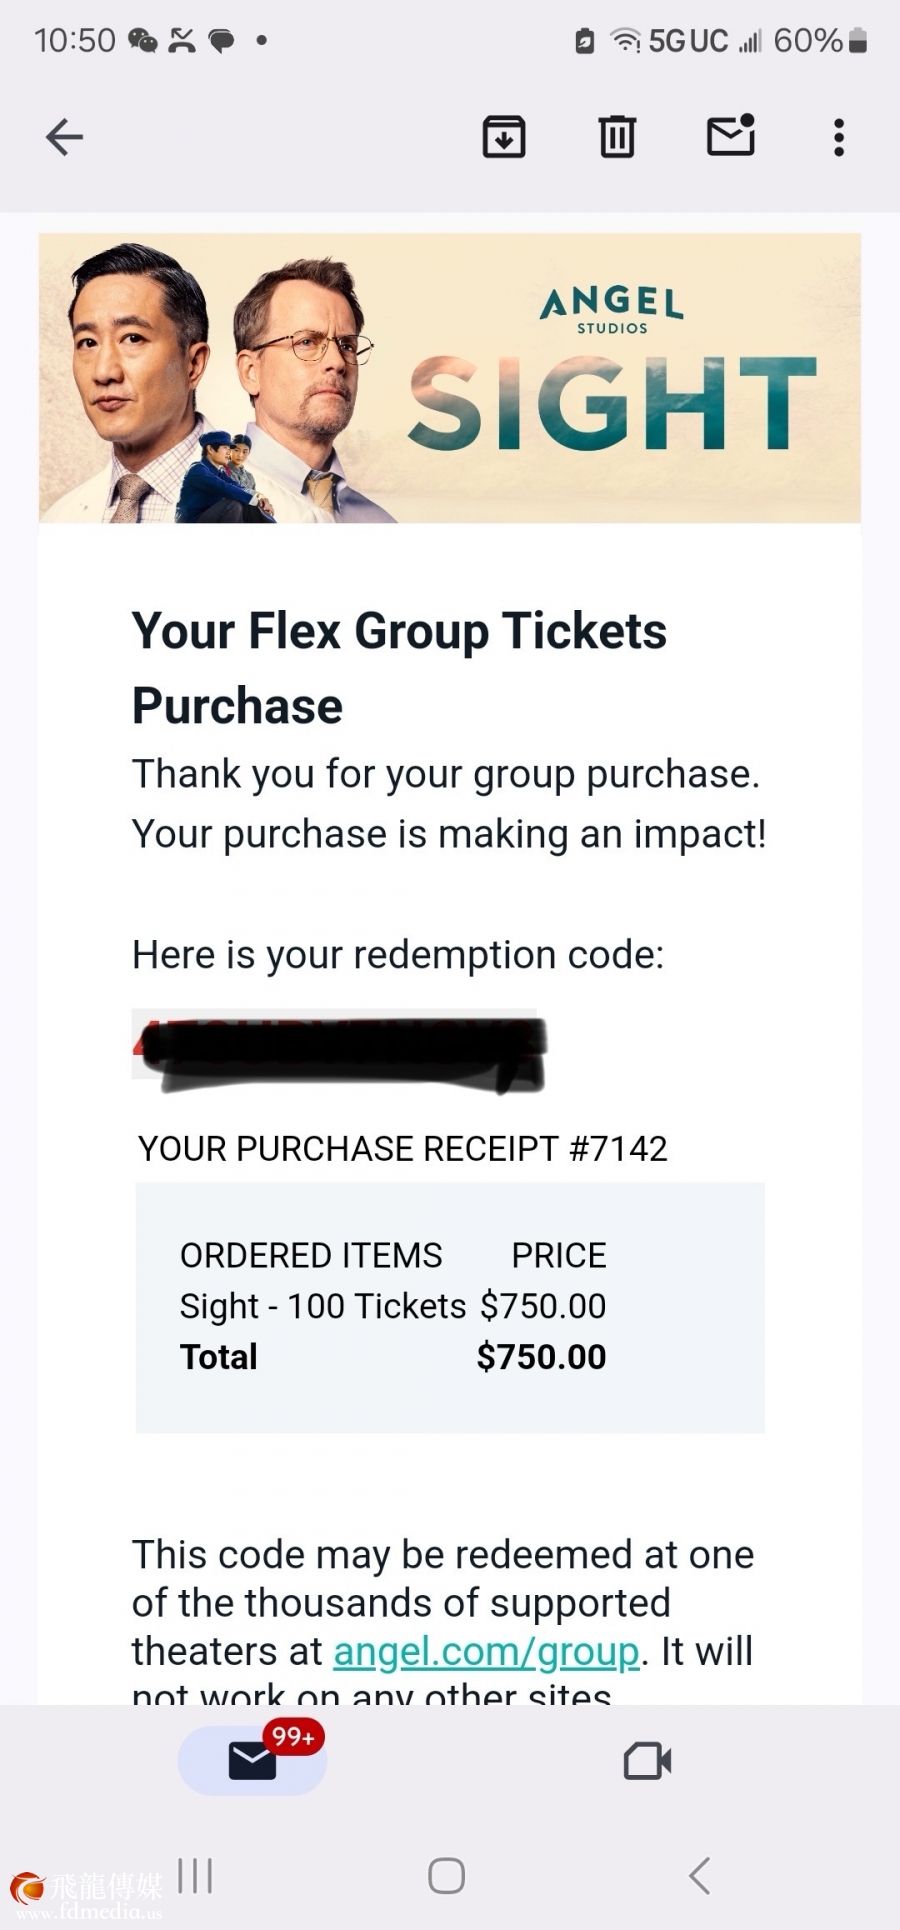Open the three-dot overflow menu
The image size is (900, 1930).
(x=839, y=137)
